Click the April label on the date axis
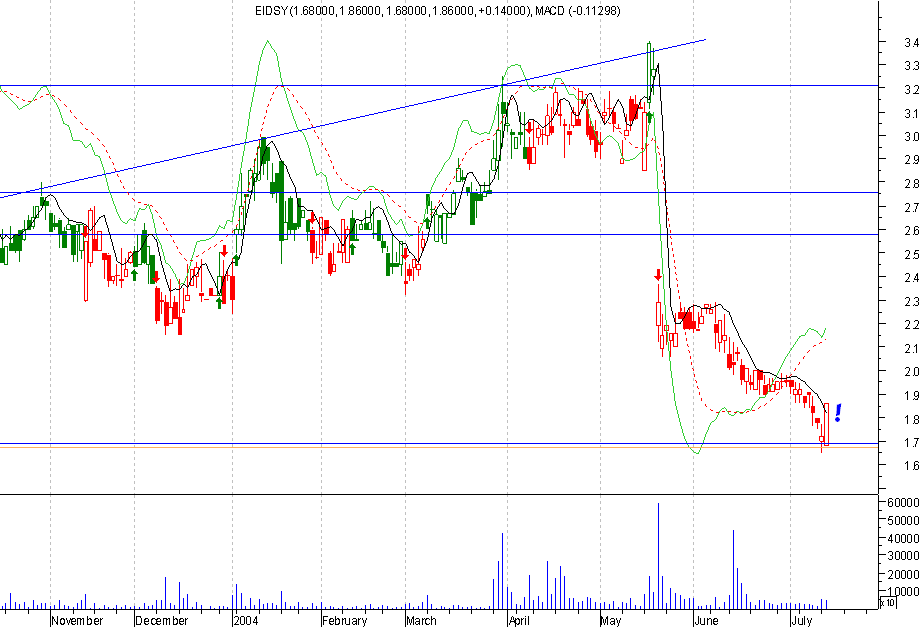The width and height of the screenshot is (923, 627). [519, 621]
